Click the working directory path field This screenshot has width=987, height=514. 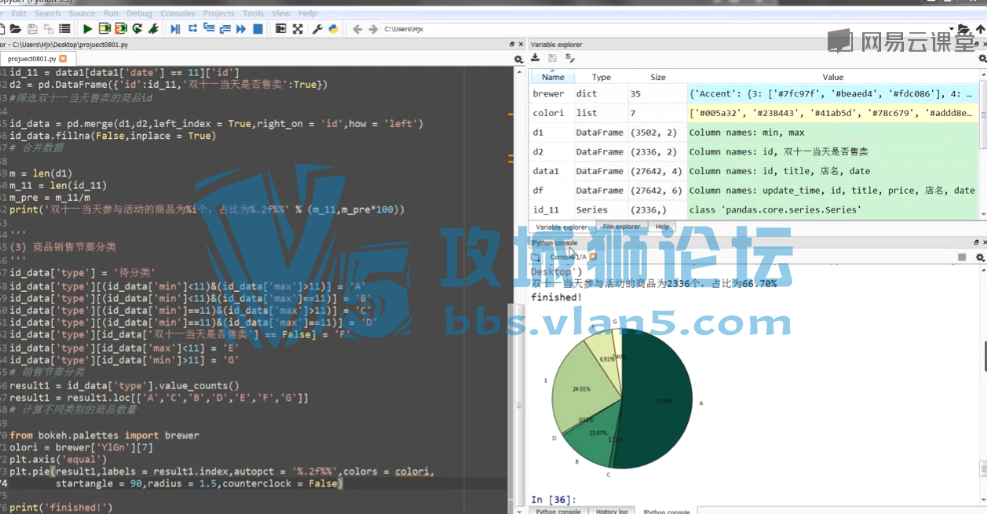pos(667,29)
